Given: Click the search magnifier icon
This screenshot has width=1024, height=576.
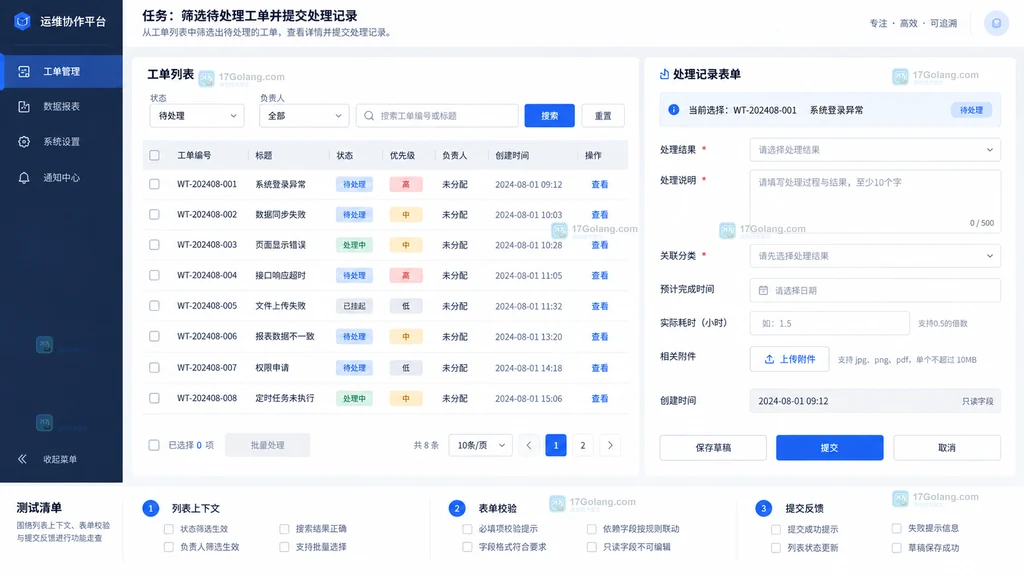Looking at the screenshot, I should click(369, 116).
